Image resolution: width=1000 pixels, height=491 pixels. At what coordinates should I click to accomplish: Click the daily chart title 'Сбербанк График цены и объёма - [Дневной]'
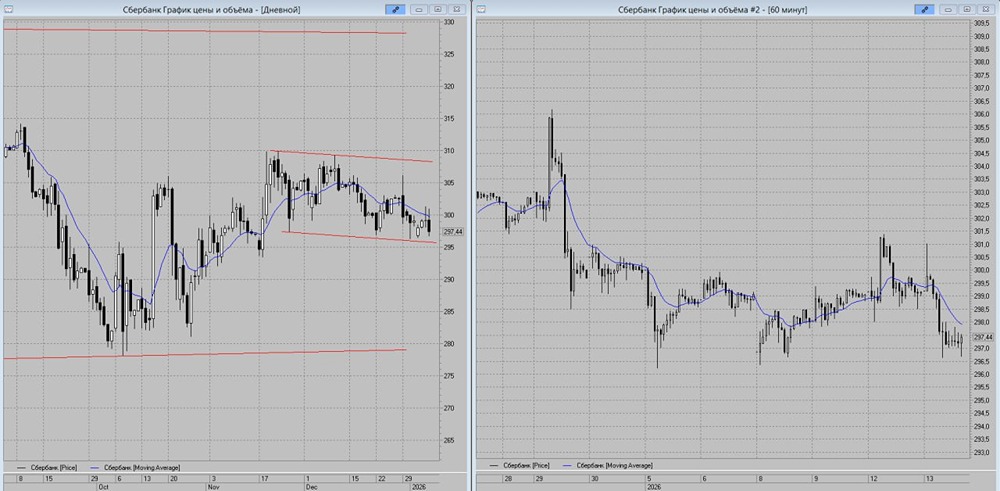coord(210,10)
